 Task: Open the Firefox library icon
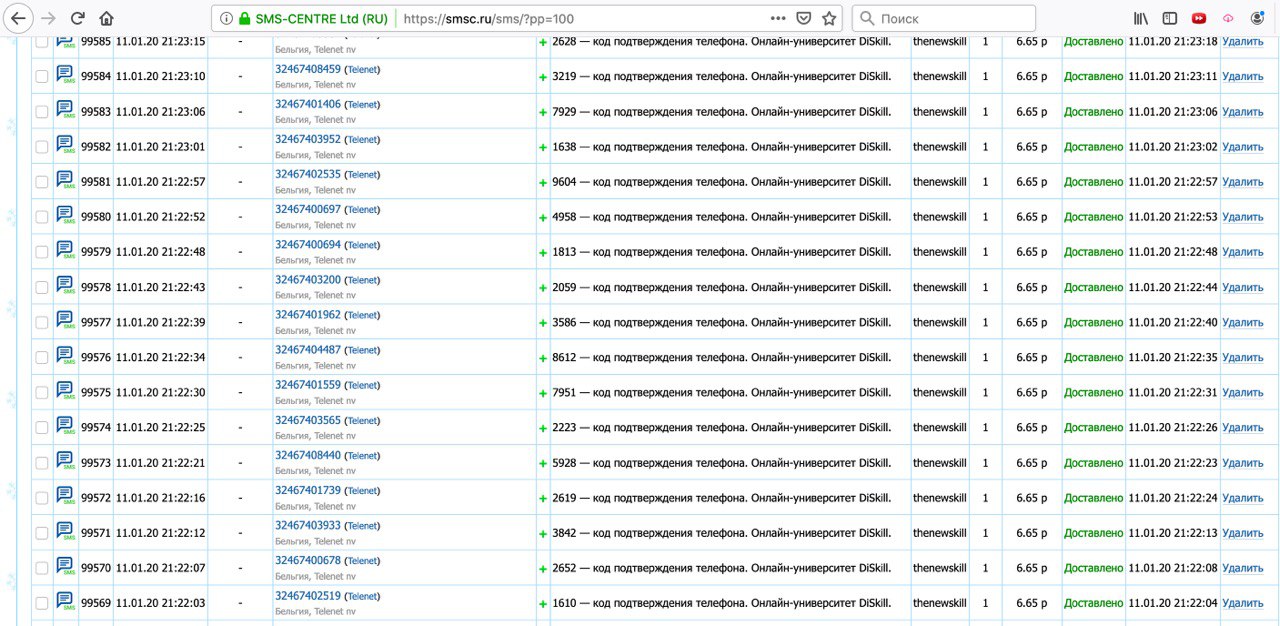[1140, 18]
